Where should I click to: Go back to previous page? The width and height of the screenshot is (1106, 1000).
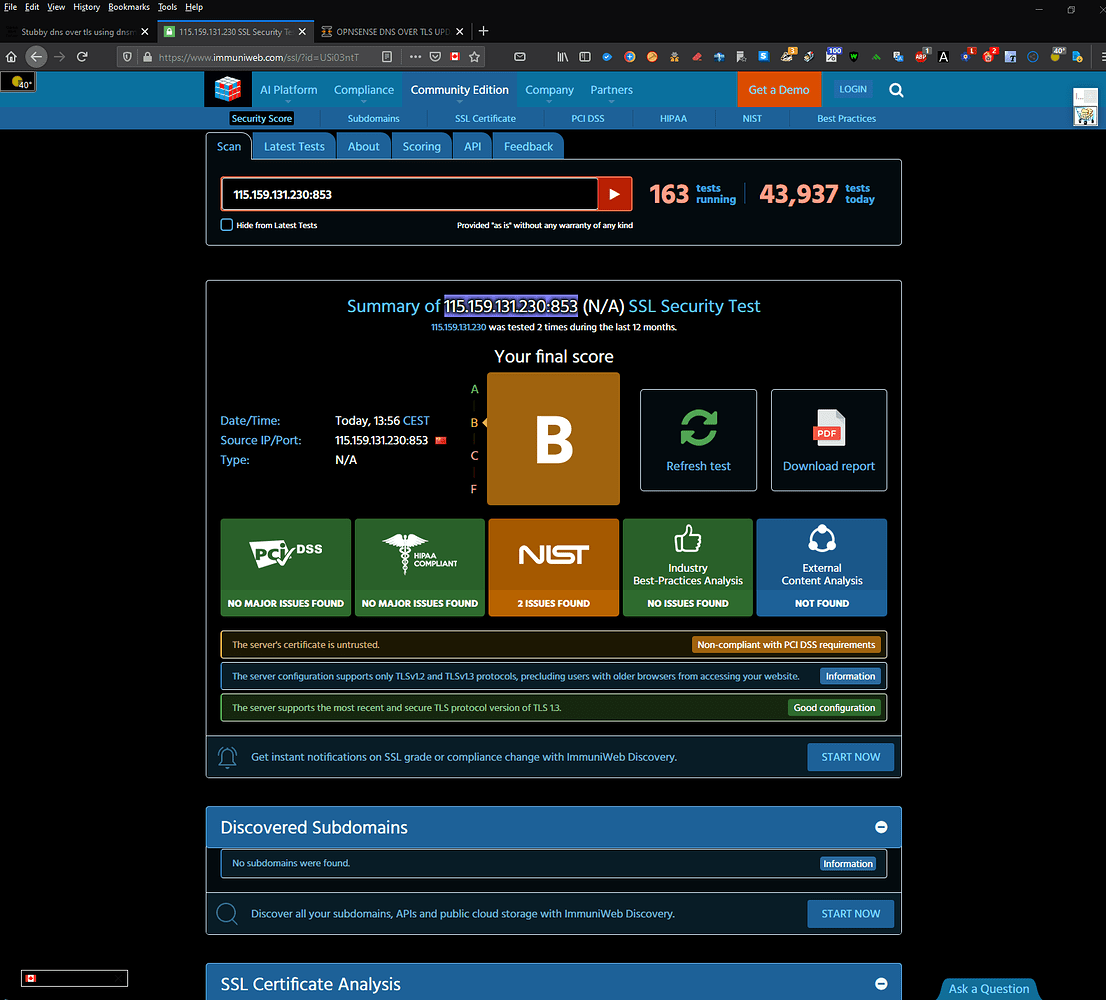tap(36, 57)
